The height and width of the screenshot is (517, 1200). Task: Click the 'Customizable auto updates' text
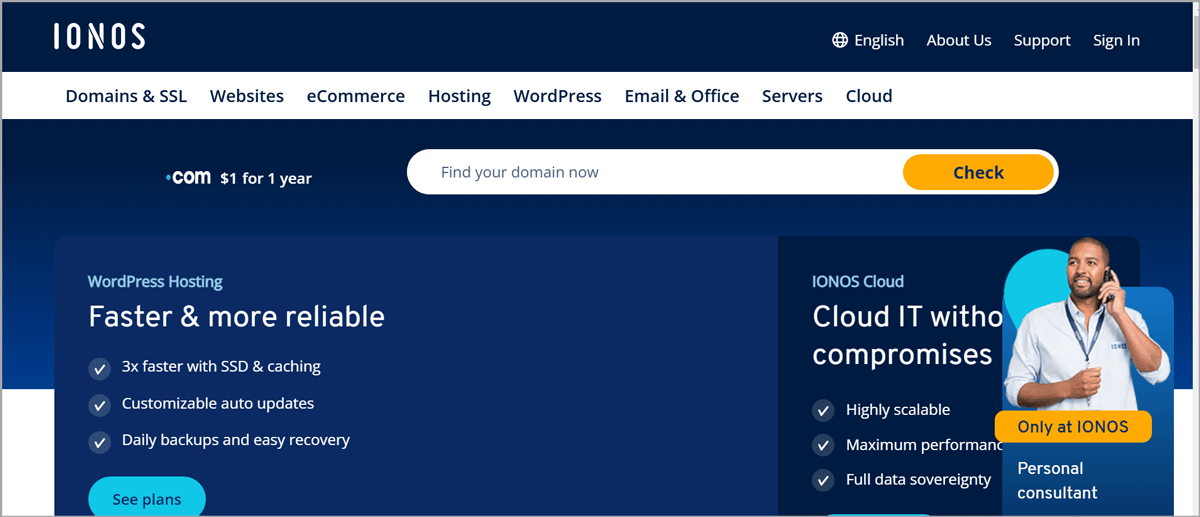coord(218,403)
